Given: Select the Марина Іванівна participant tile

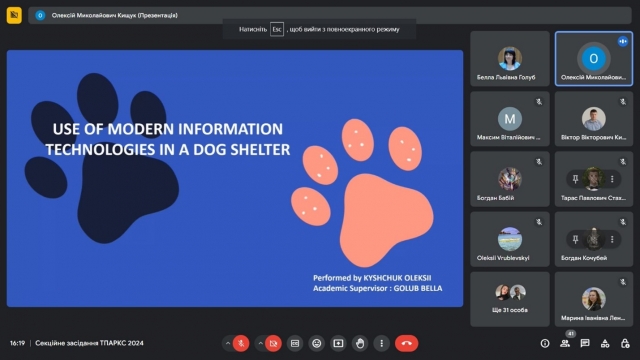Looking at the screenshot, I should pos(594,300).
